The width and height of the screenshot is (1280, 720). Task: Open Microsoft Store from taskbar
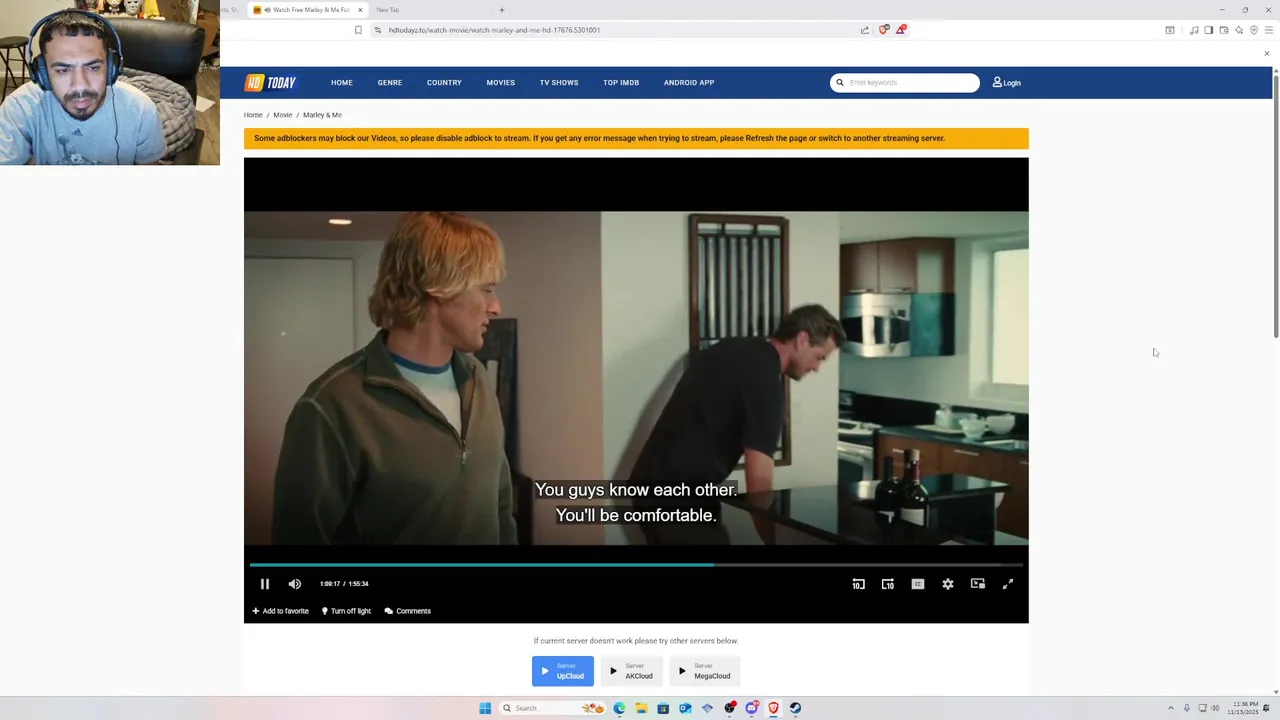[x=663, y=708]
